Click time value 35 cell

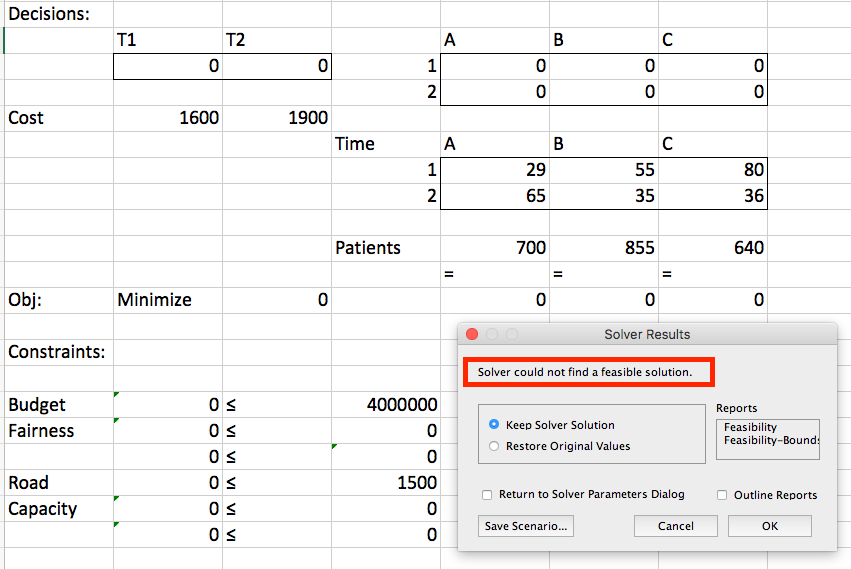(x=604, y=196)
